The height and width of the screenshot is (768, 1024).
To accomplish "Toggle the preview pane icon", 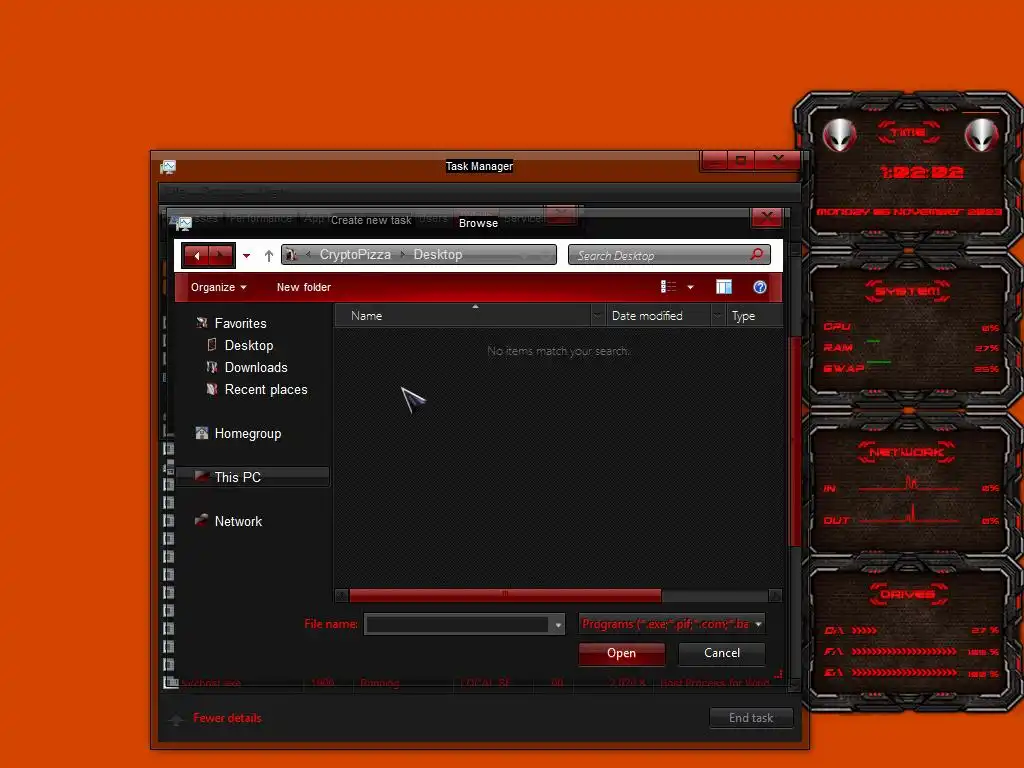I will [724, 287].
